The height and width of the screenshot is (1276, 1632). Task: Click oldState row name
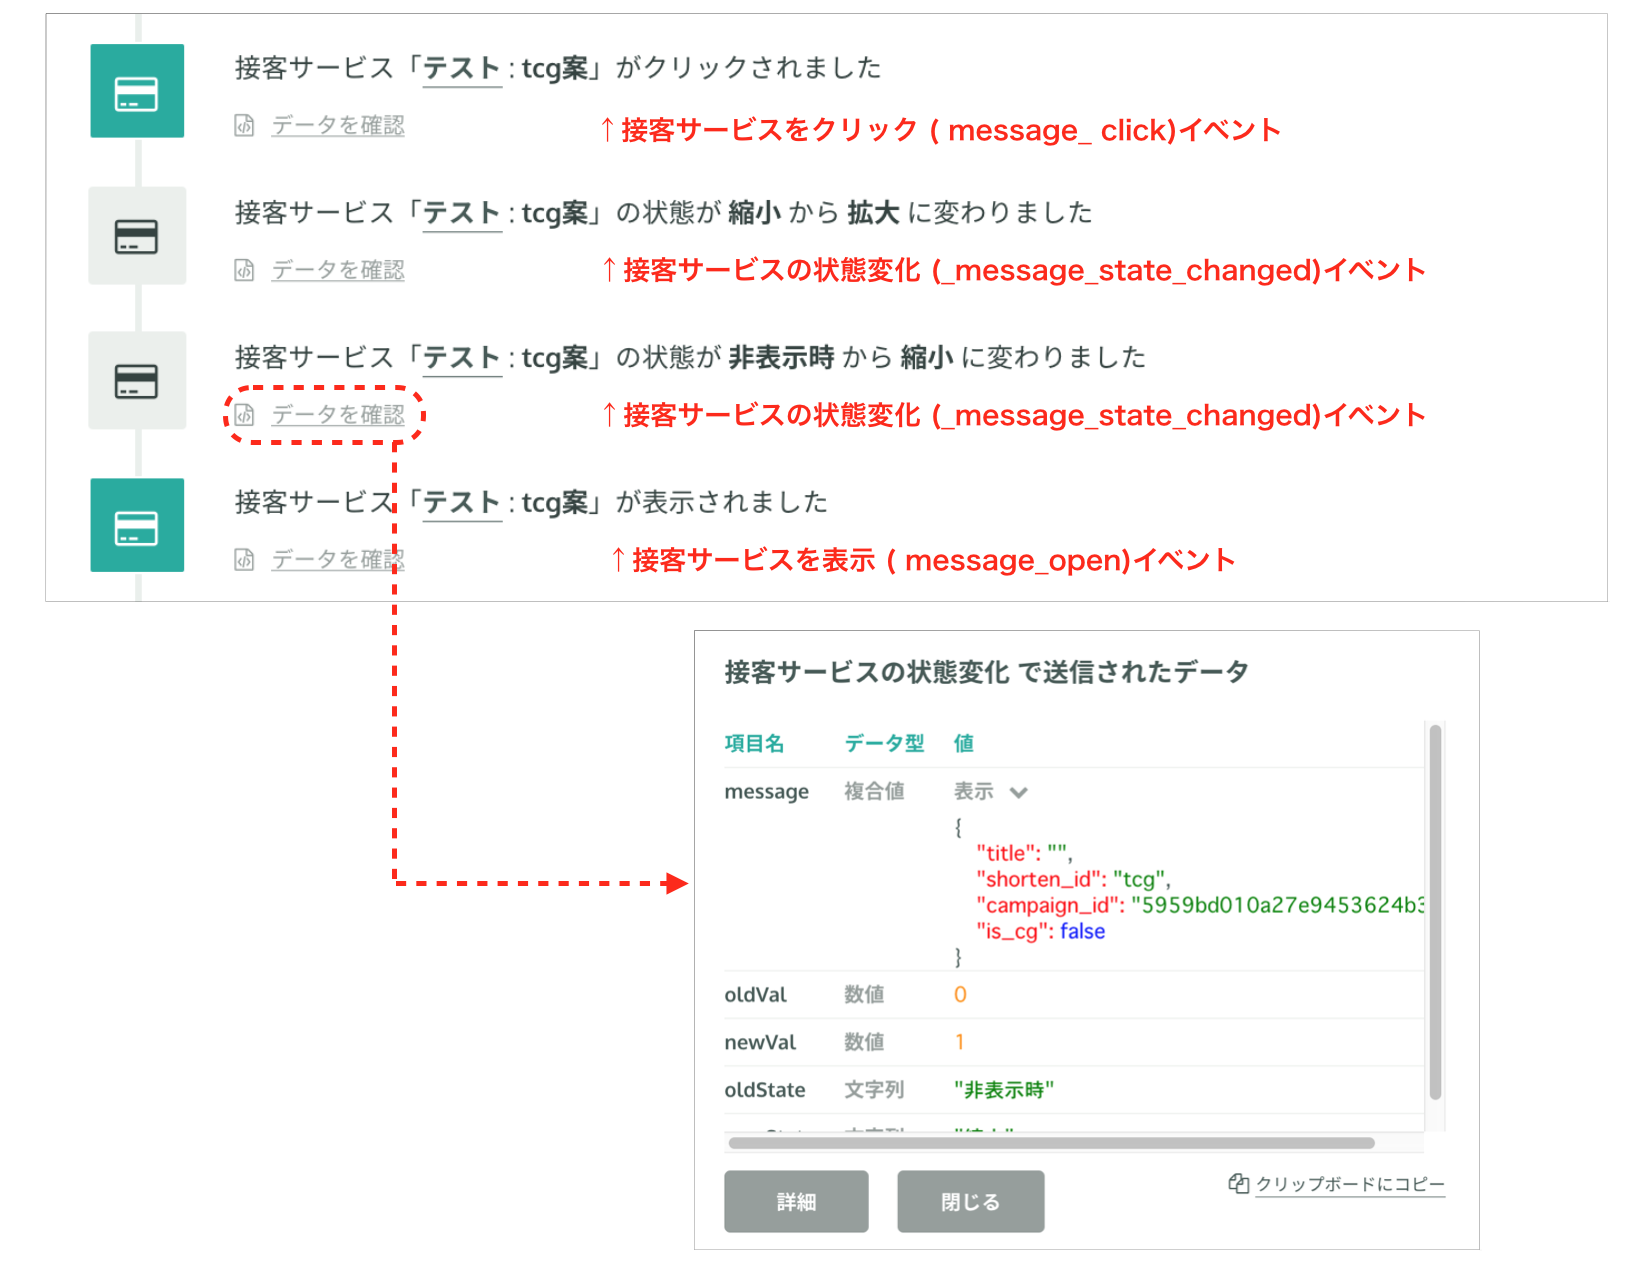pos(764,1090)
